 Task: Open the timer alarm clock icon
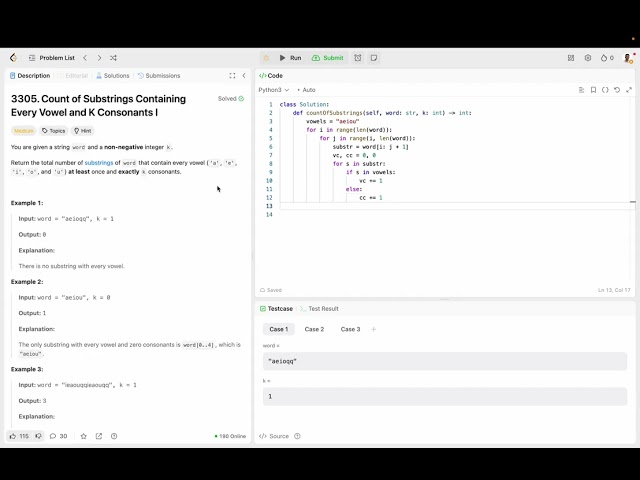[x=358, y=58]
